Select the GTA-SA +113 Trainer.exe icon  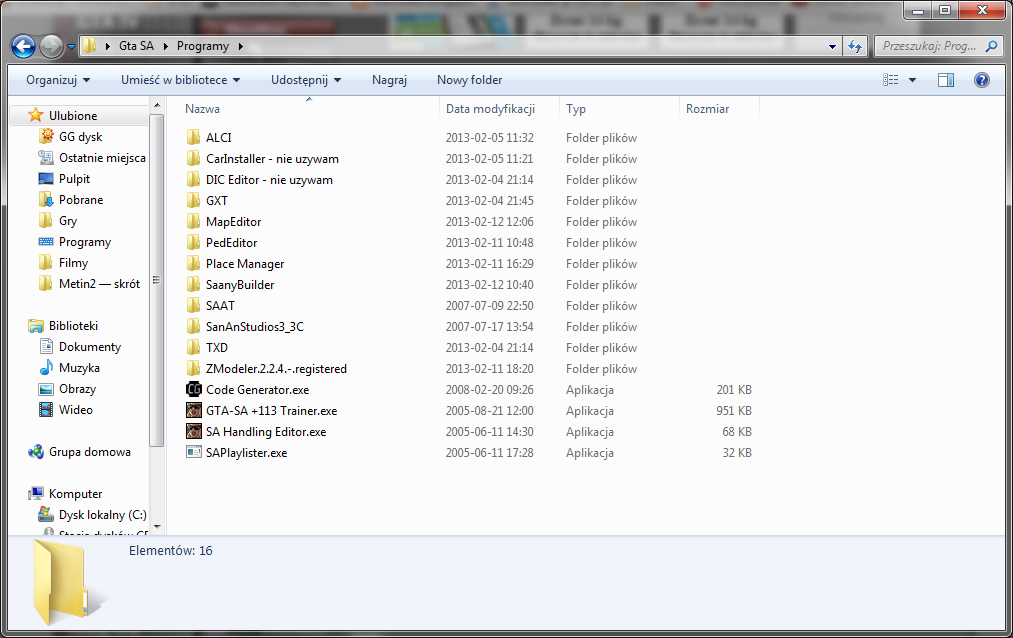194,411
